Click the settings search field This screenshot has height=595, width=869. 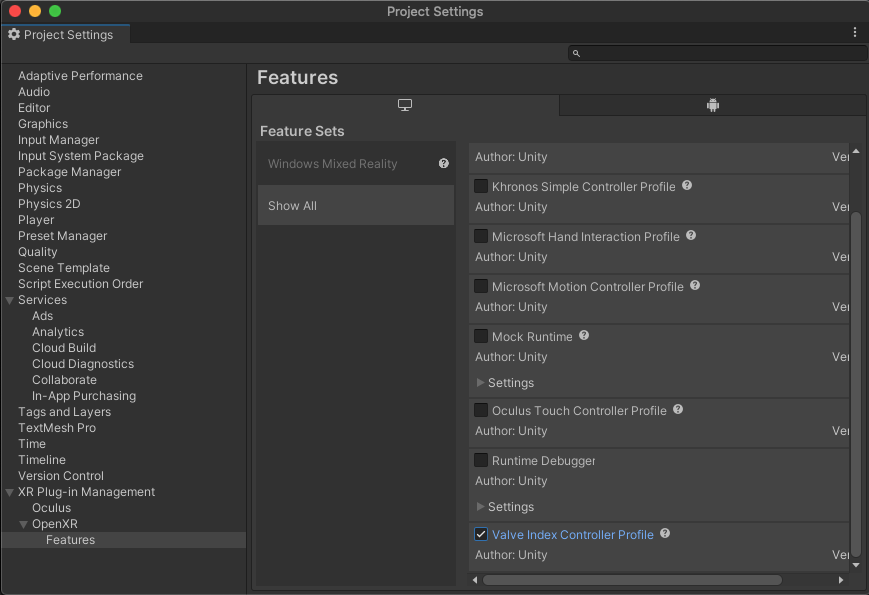click(717, 53)
